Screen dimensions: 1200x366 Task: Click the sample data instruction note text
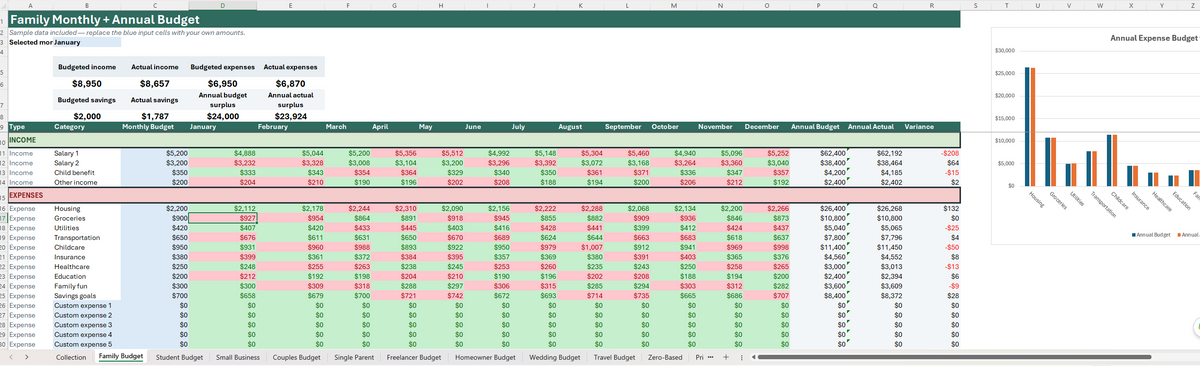(x=128, y=33)
